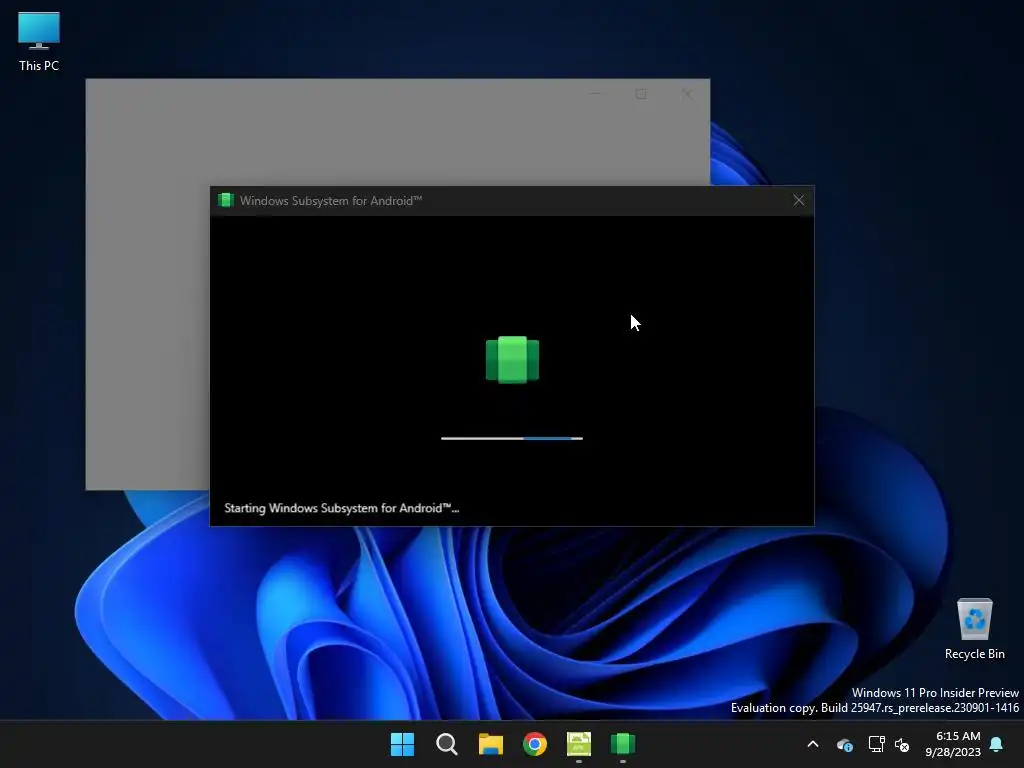1024x768 pixels.
Task: Open the notifications bell
Action: click(x=997, y=744)
